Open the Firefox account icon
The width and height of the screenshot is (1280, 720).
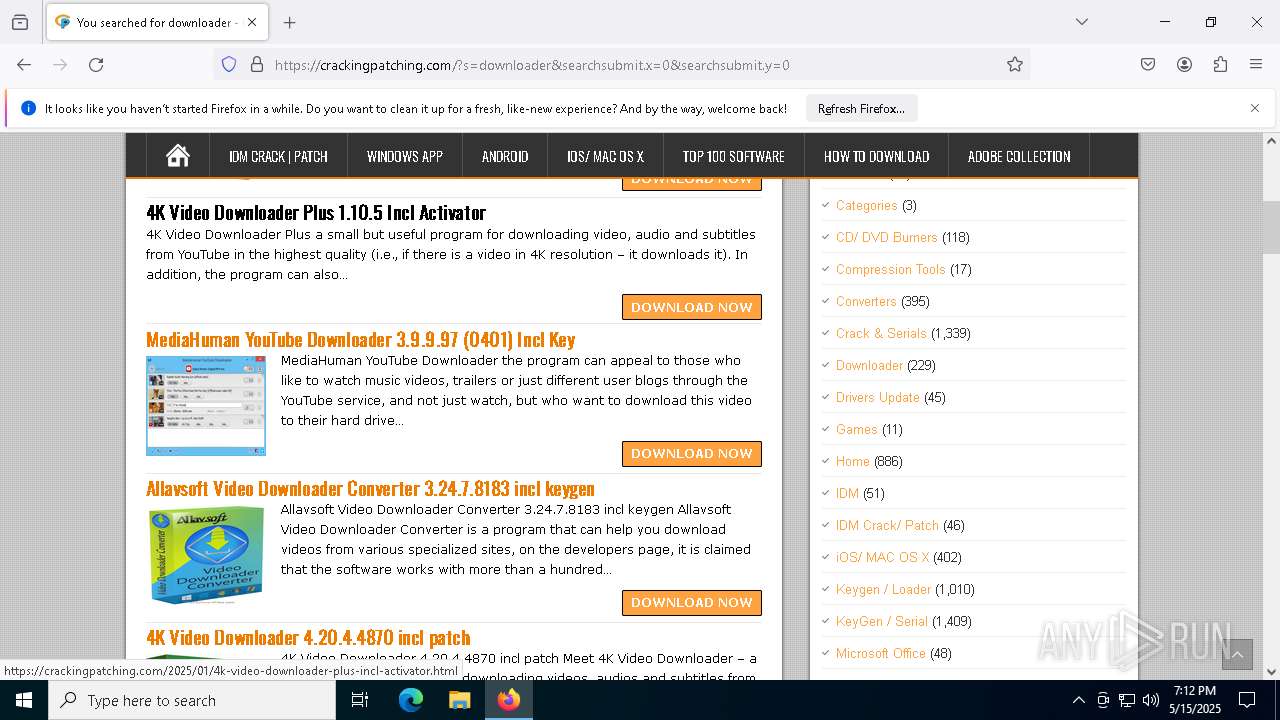(1184, 65)
